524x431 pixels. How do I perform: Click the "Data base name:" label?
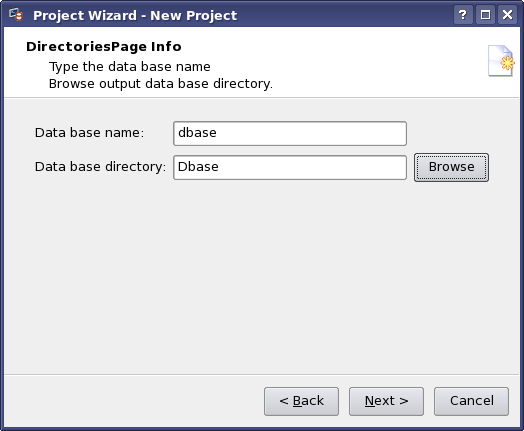point(89,133)
